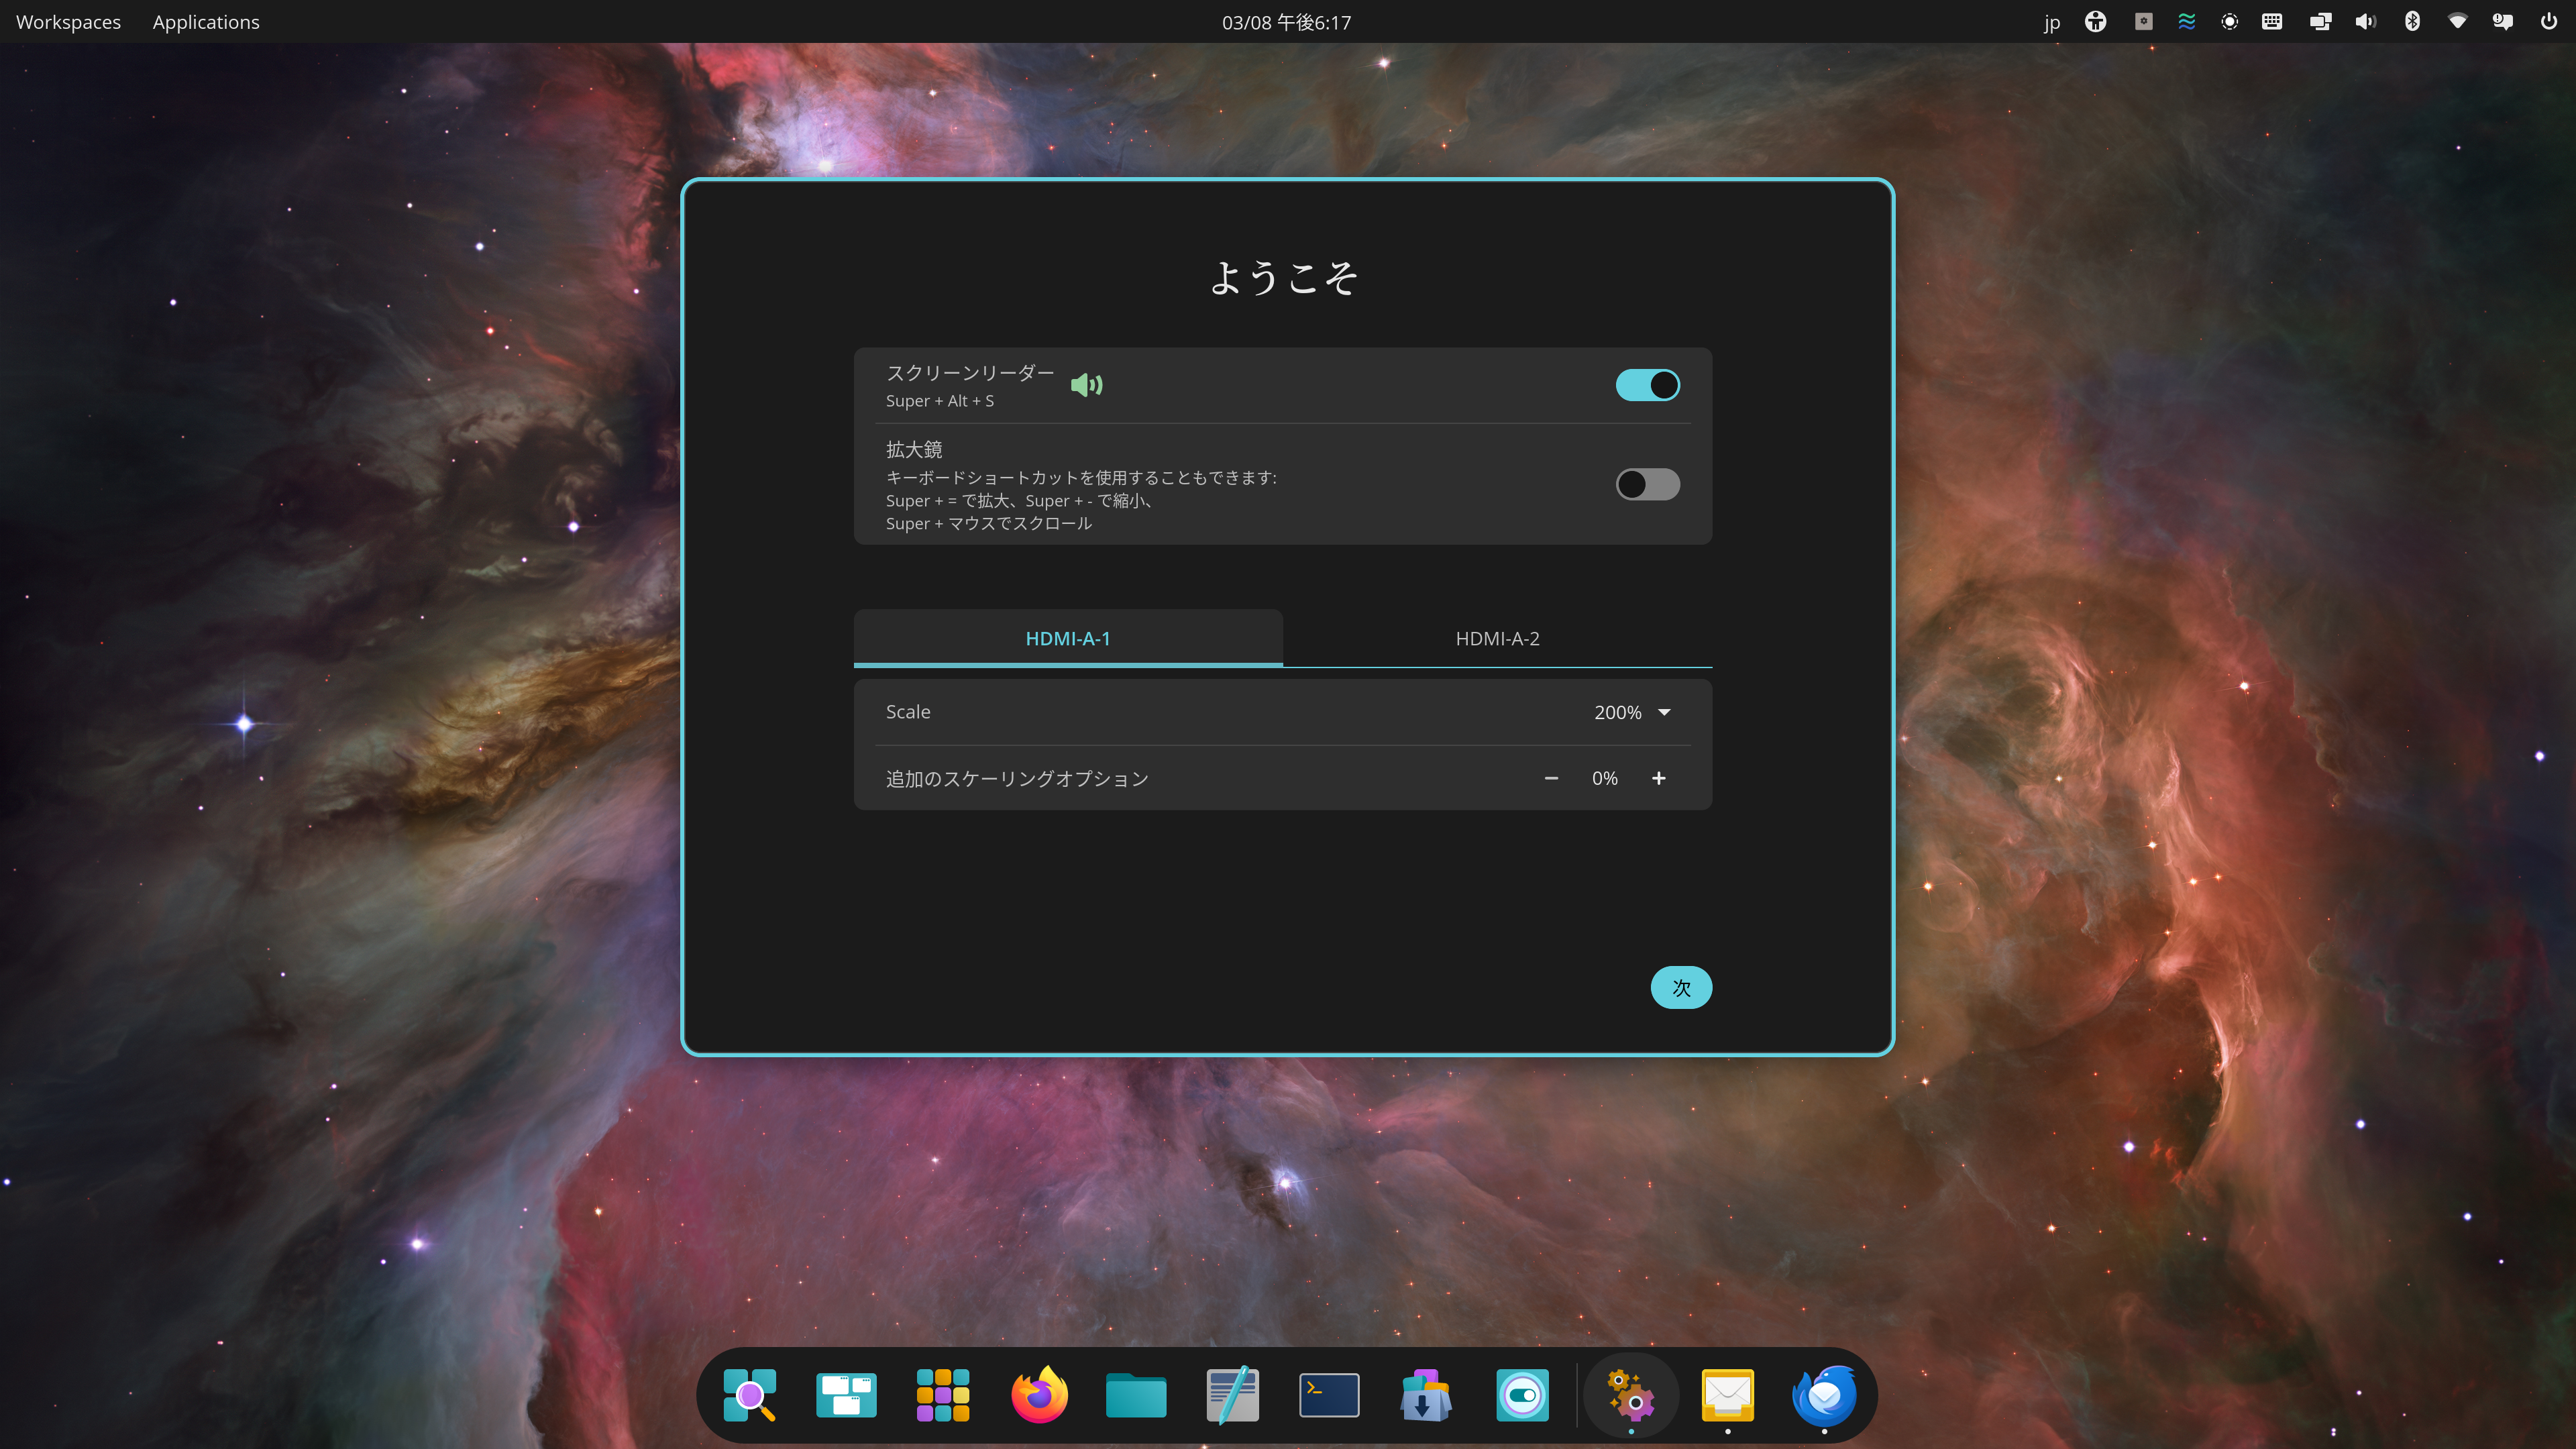The height and width of the screenshot is (1449, 2576).
Task: Decrease additional scaling with minus button
Action: [1551, 778]
